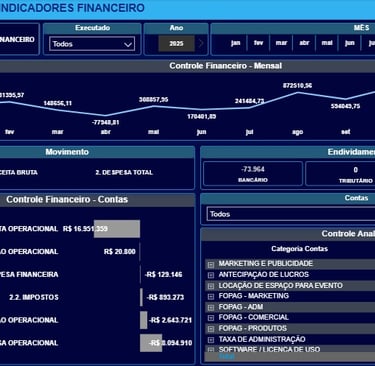Filter by month mar in MÊS slicer
Image resolution: width=375 pixels, height=366 pixels.
tap(281, 43)
